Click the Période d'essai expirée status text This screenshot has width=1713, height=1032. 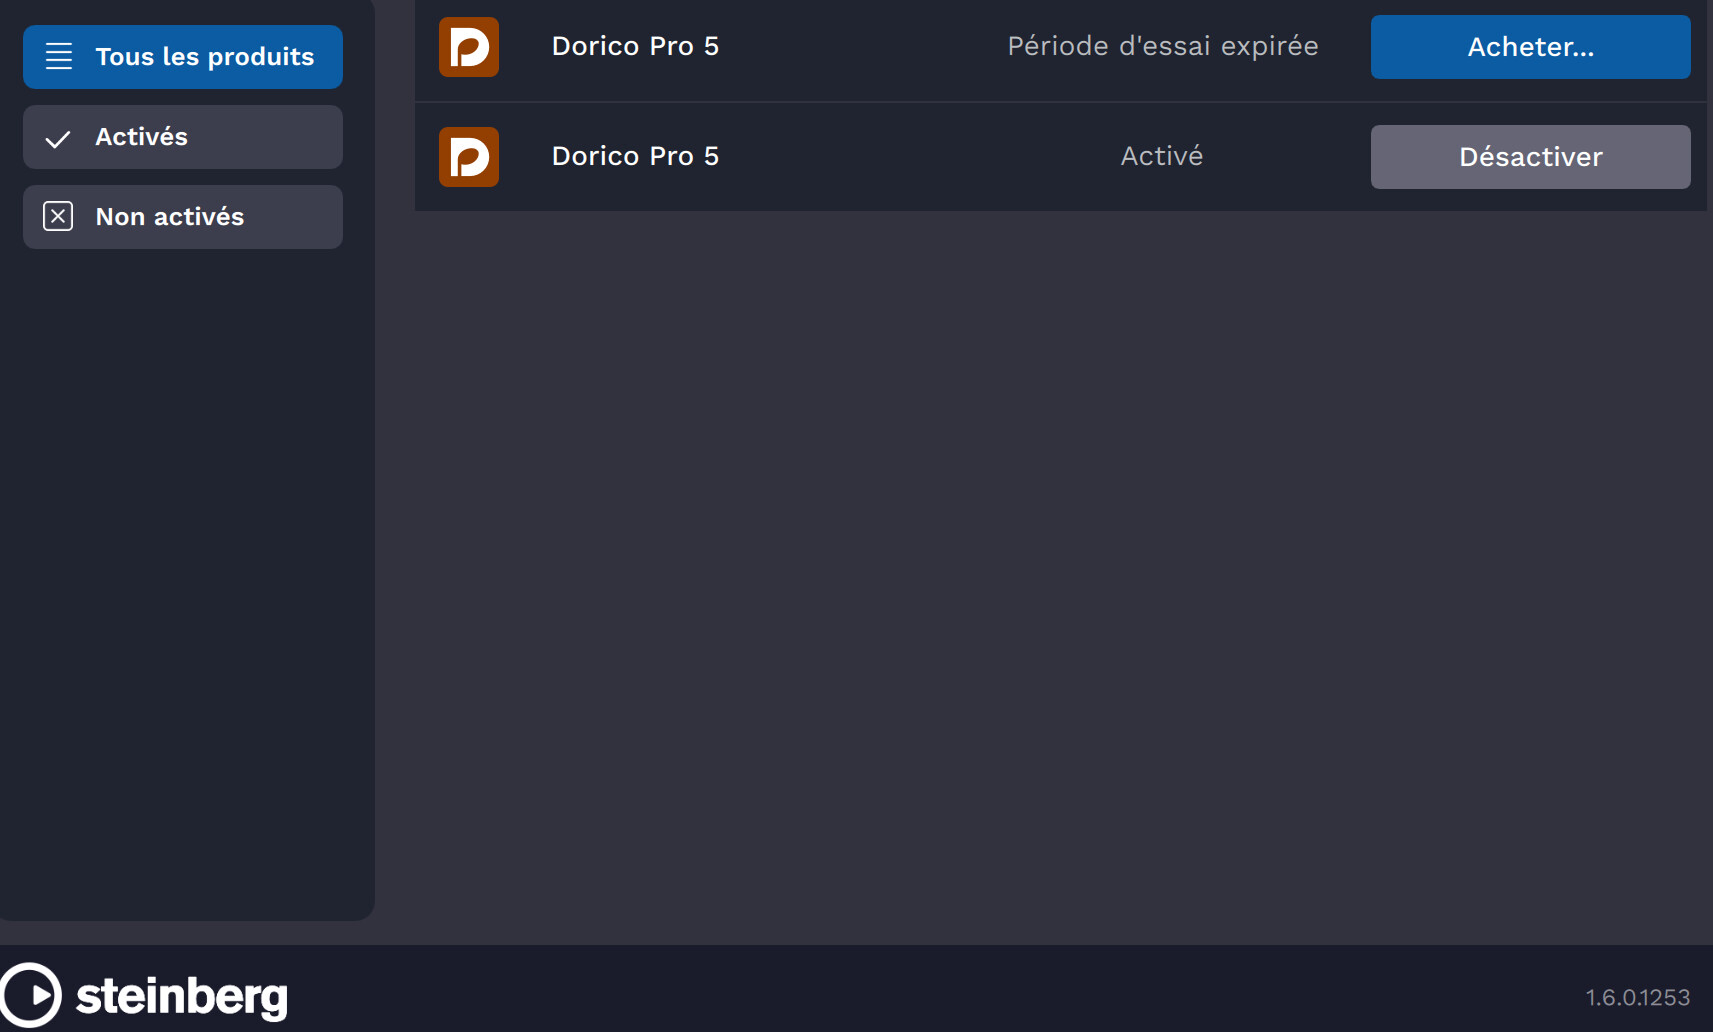(1163, 46)
